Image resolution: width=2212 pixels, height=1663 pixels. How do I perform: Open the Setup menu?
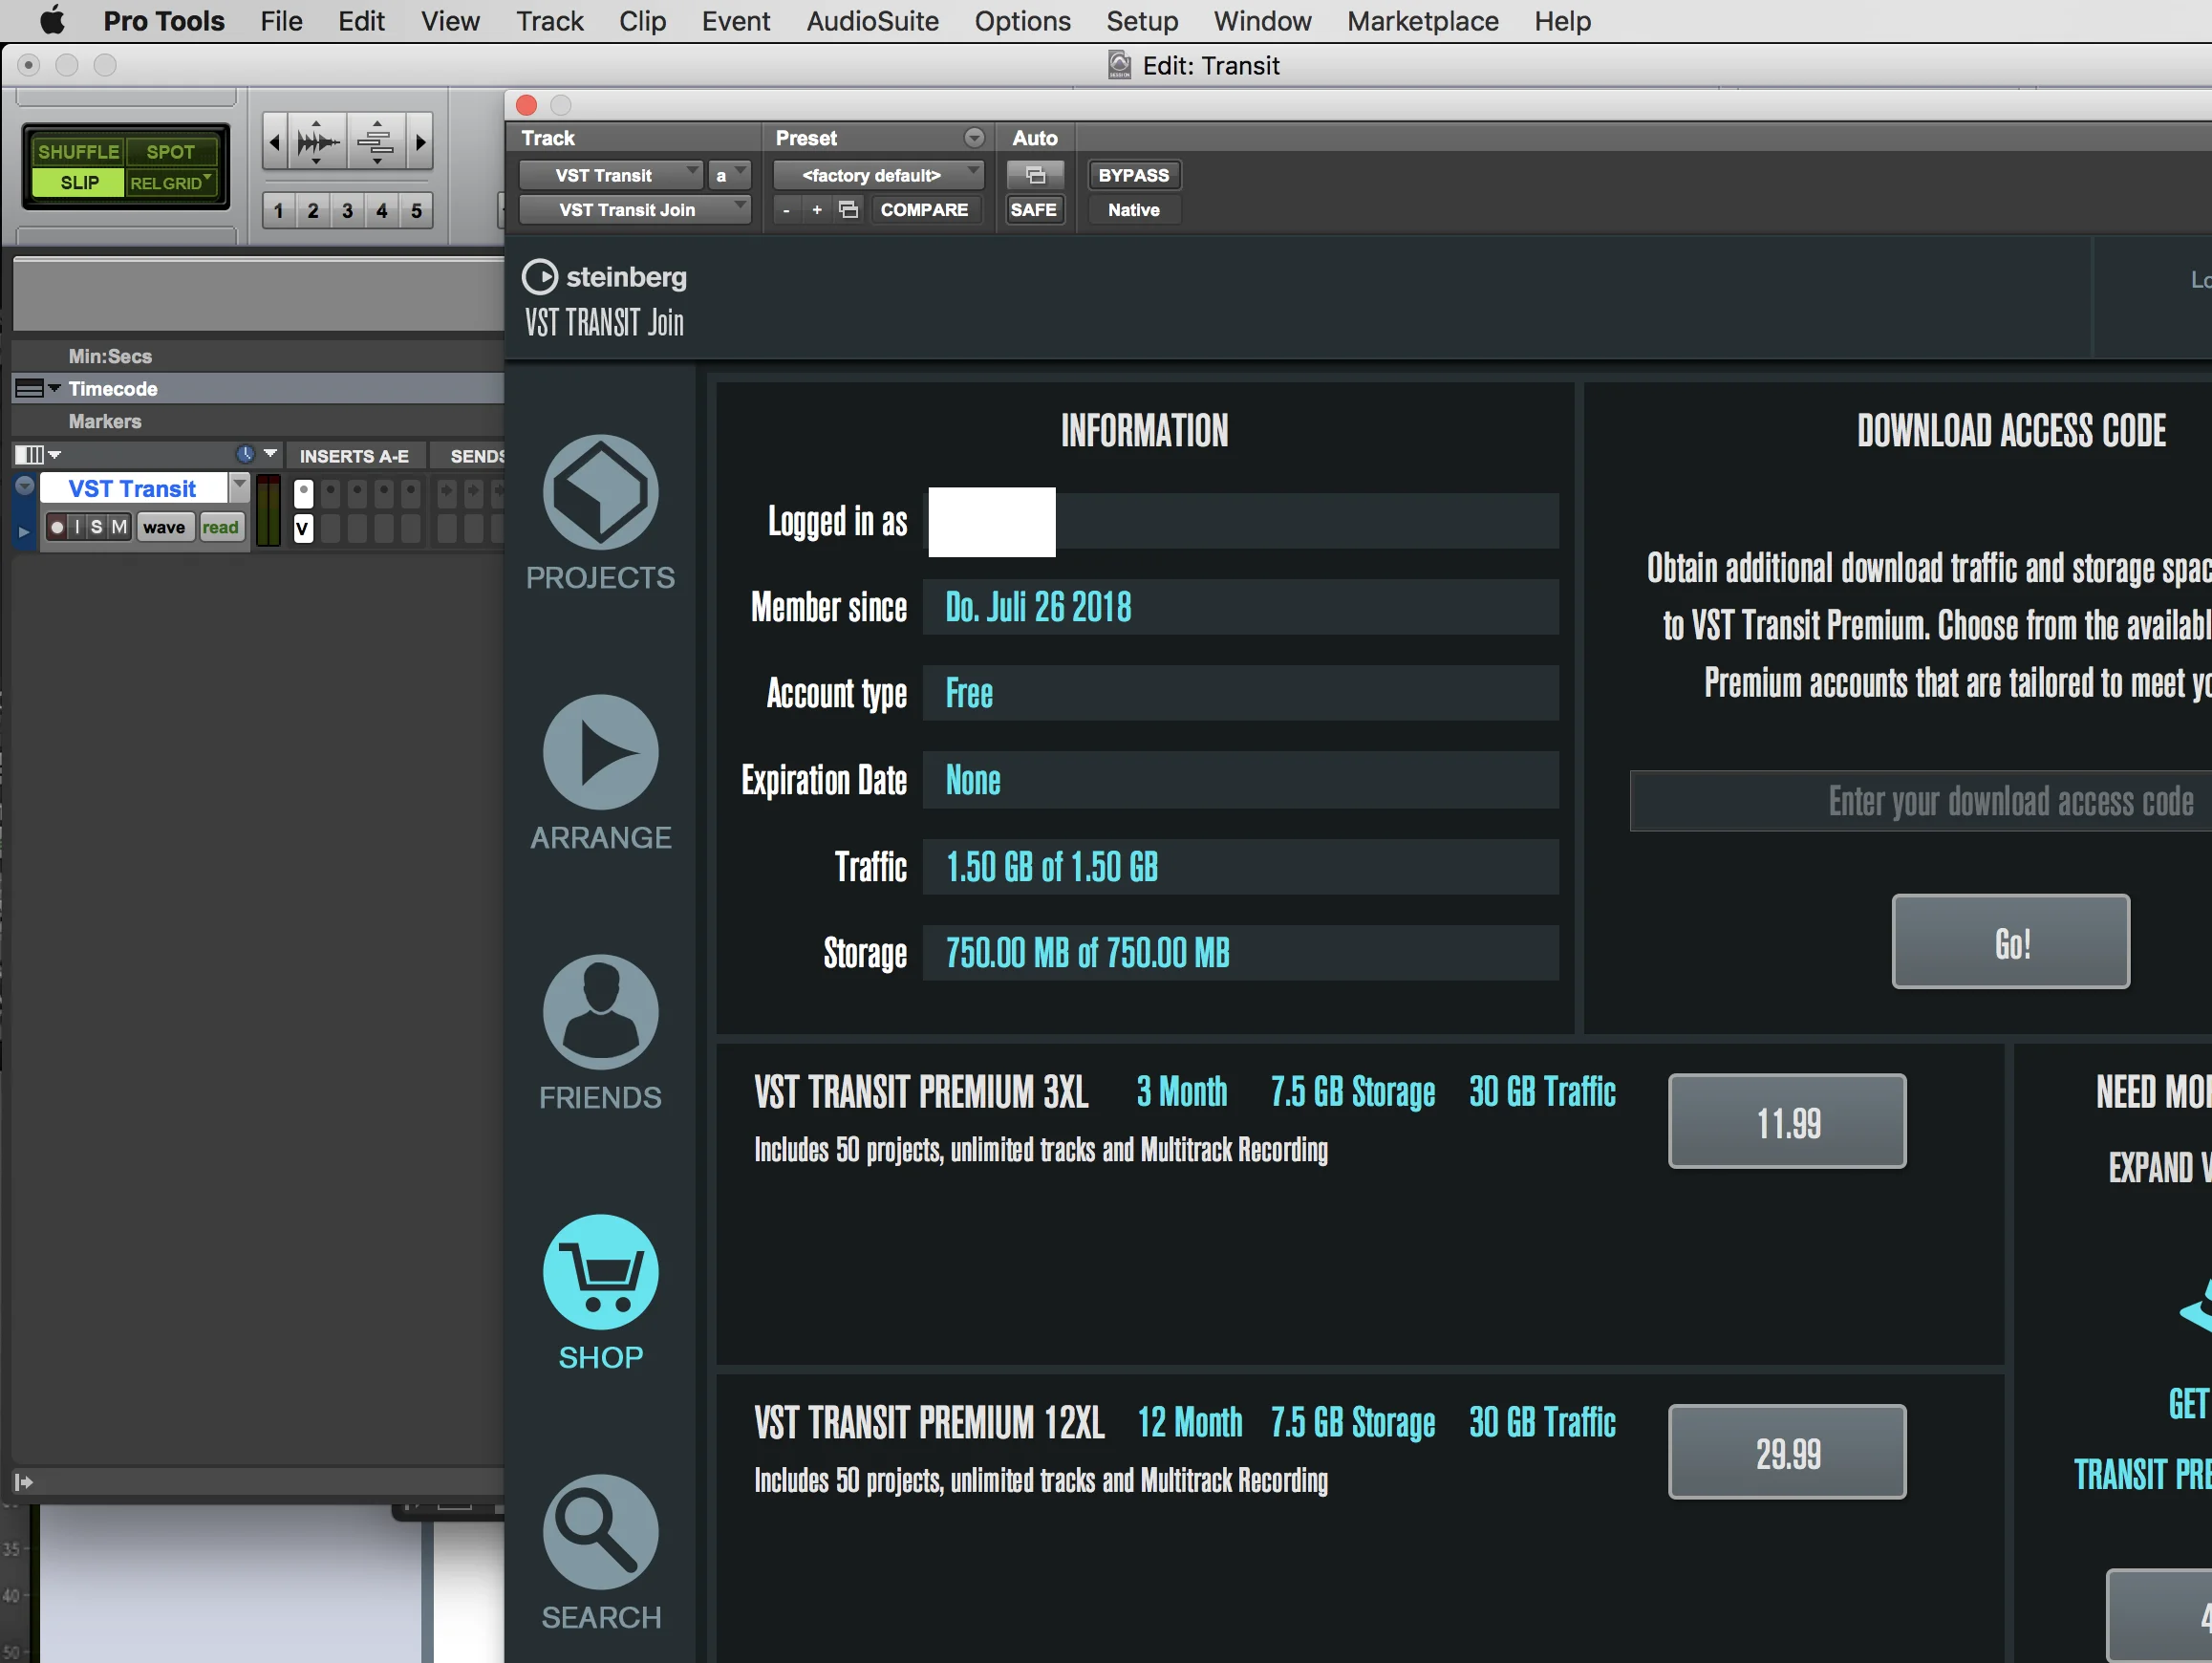click(1141, 20)
